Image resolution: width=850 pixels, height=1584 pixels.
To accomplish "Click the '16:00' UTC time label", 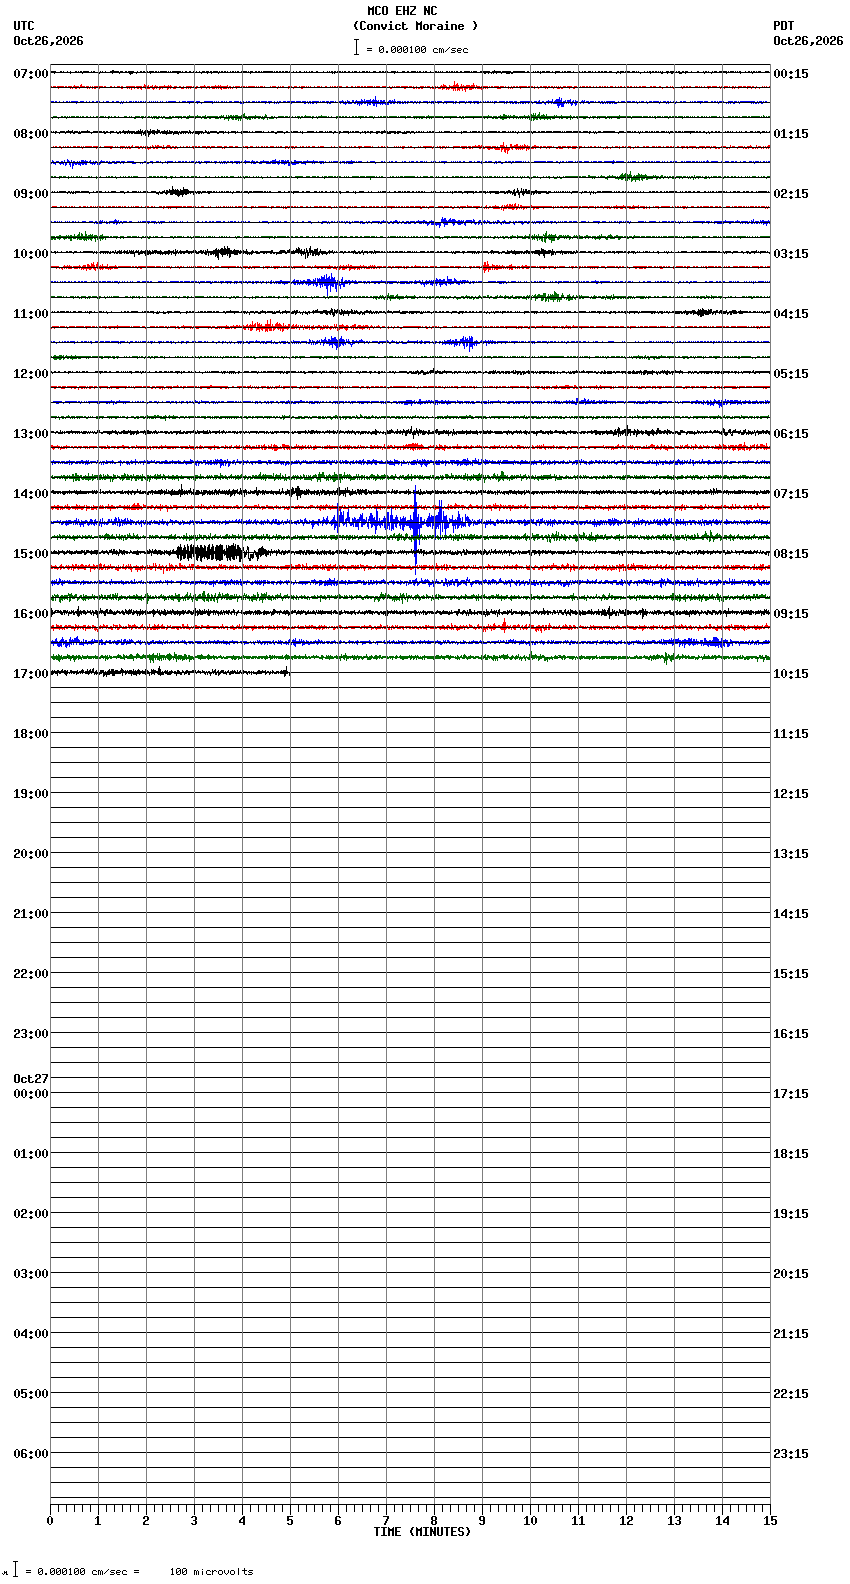I will pyautogui.click(x=31, y=614).
